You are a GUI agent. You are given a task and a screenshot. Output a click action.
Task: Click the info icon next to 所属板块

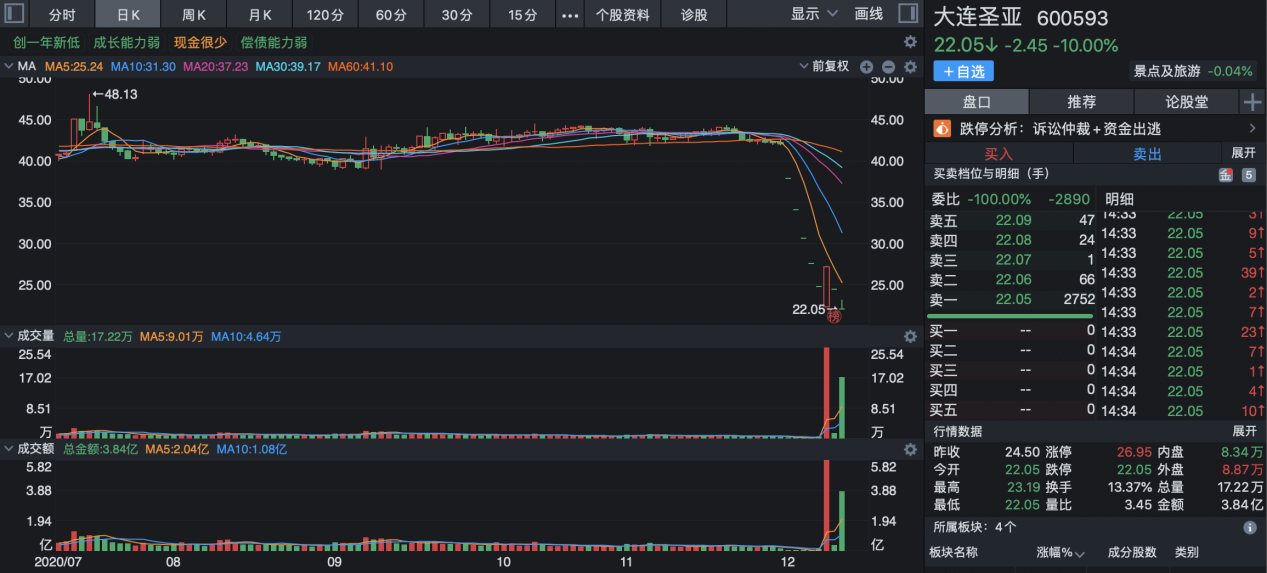coord(1249,527)
